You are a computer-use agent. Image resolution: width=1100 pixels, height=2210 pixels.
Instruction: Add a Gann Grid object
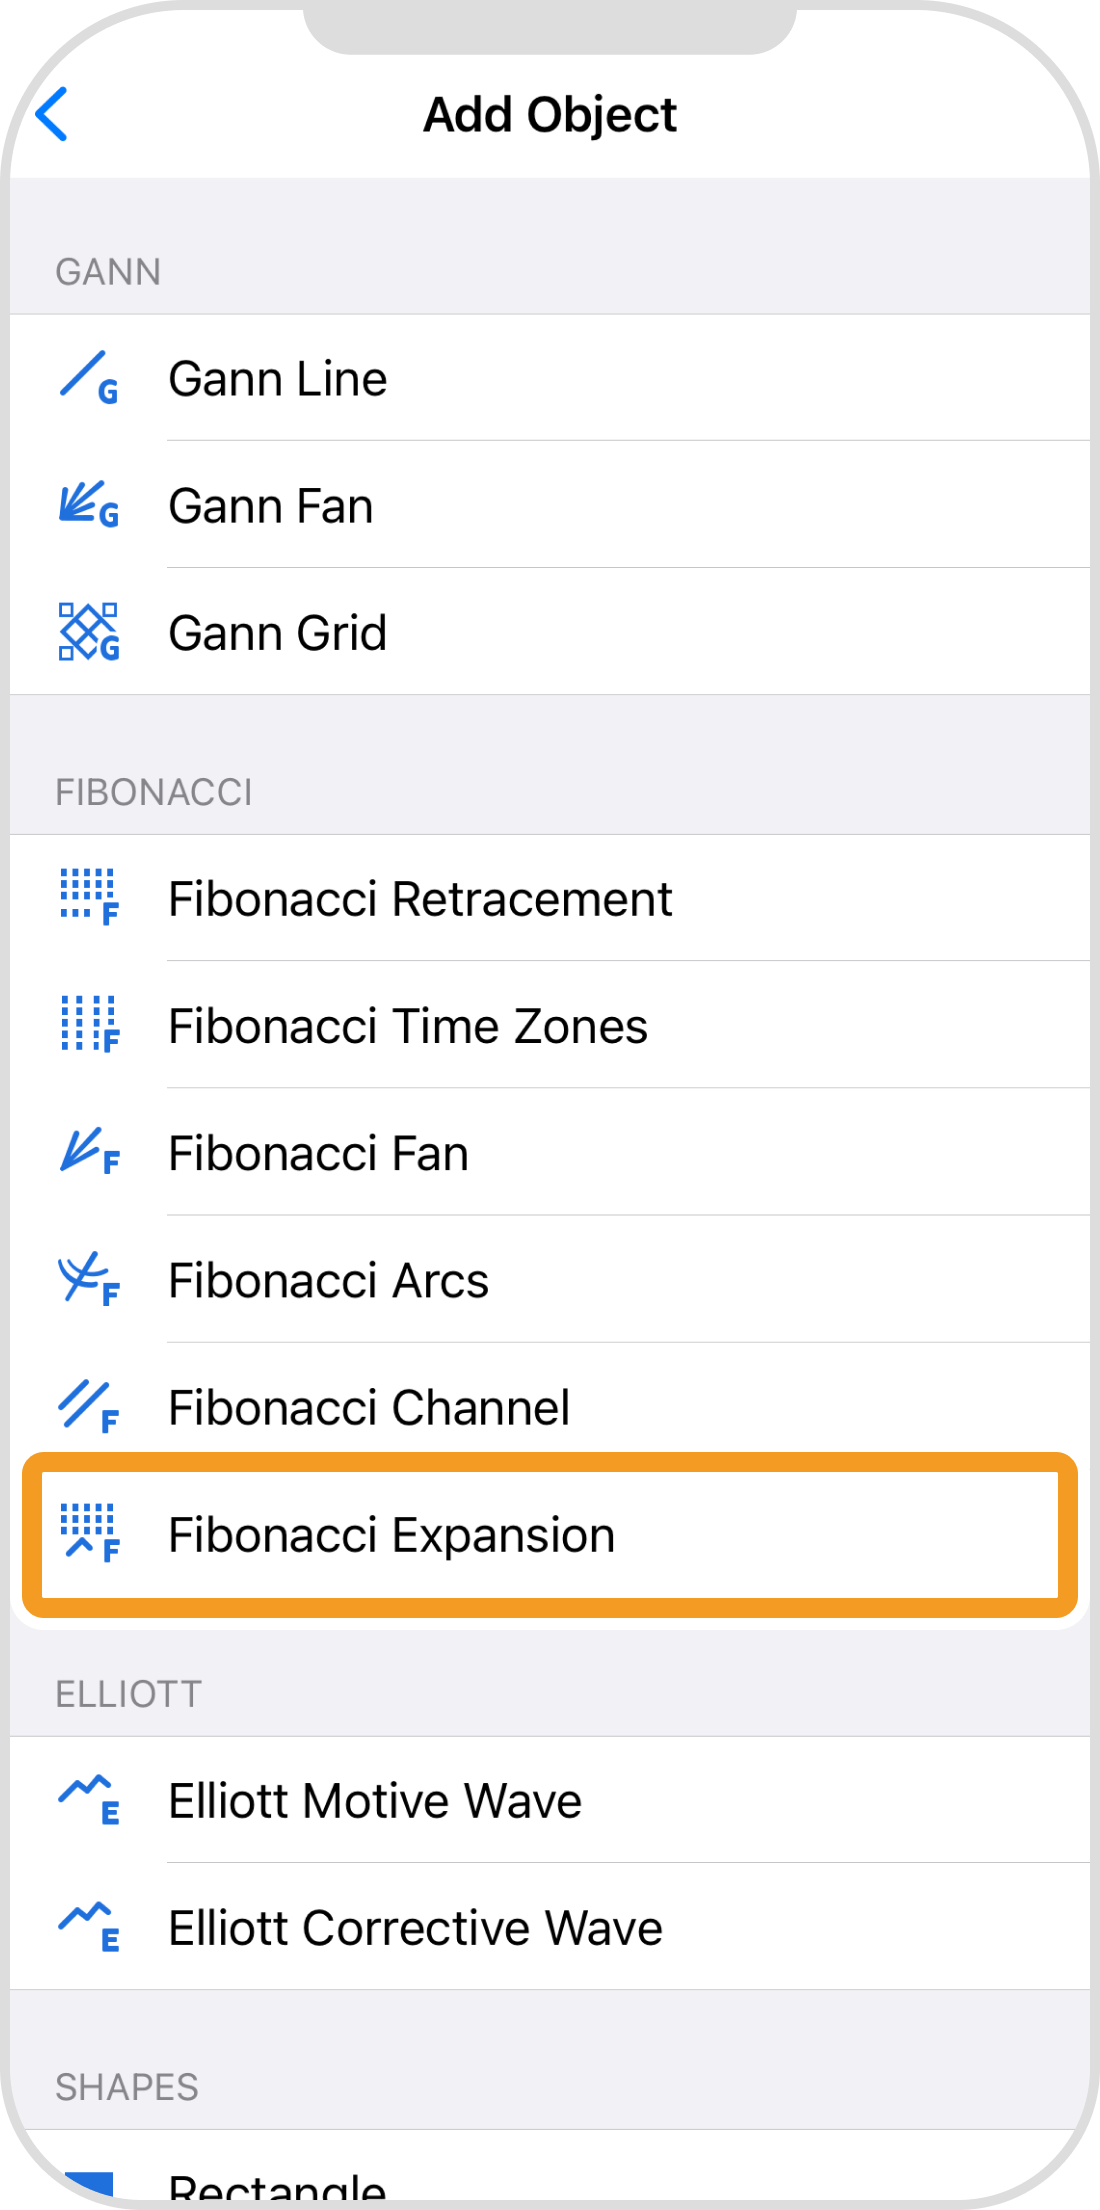(278, 633)
